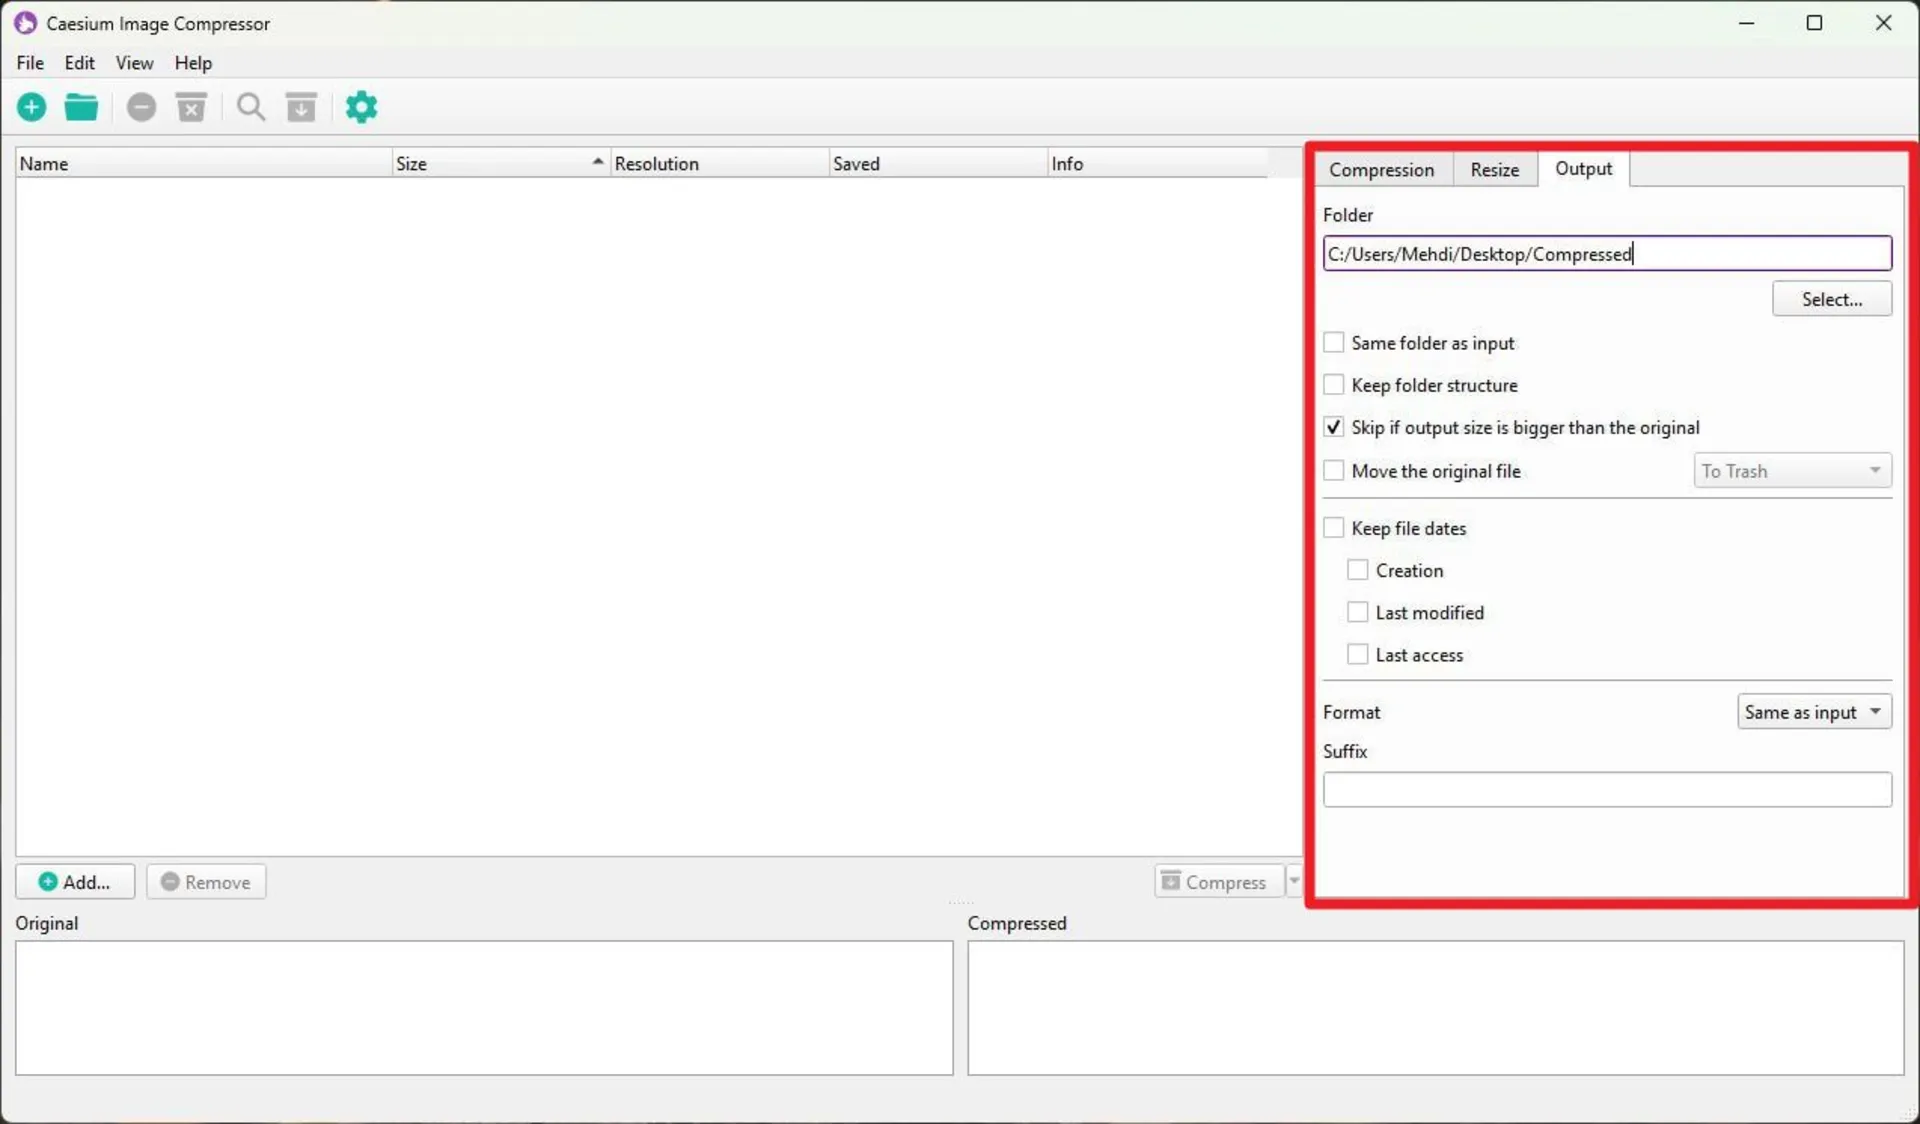Toggle Keep folder structure checkbox

pos(1333,385)
